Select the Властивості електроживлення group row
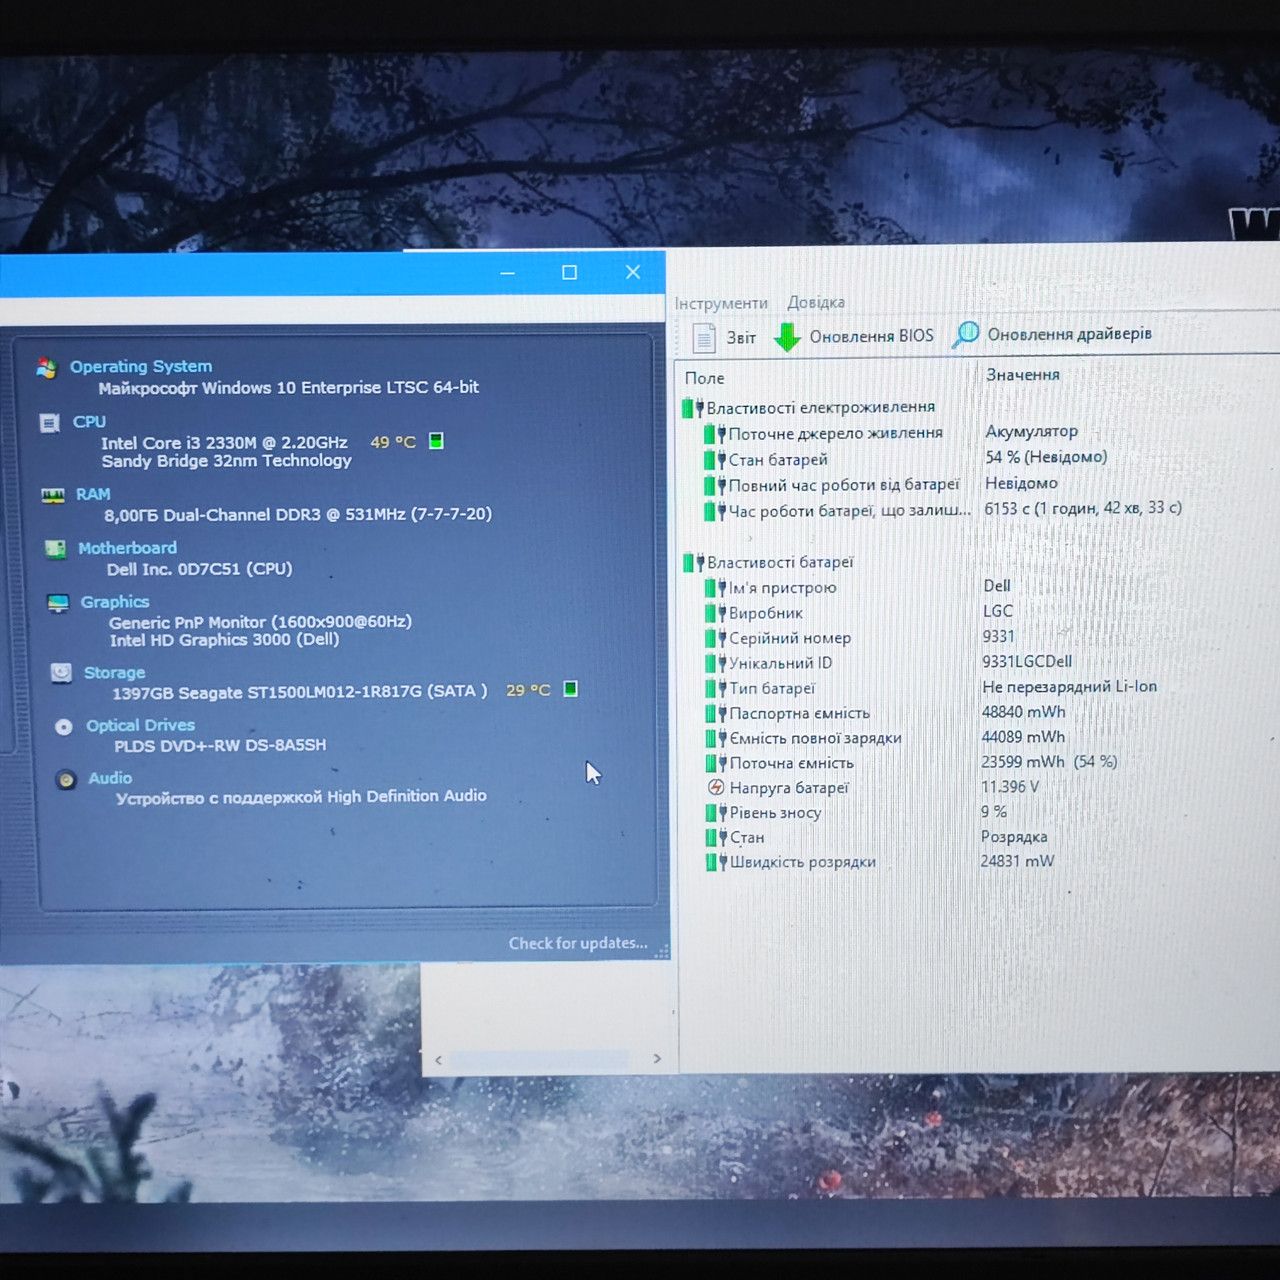Viewport: 1280px width, 1280px height. (x=809, y=407)
